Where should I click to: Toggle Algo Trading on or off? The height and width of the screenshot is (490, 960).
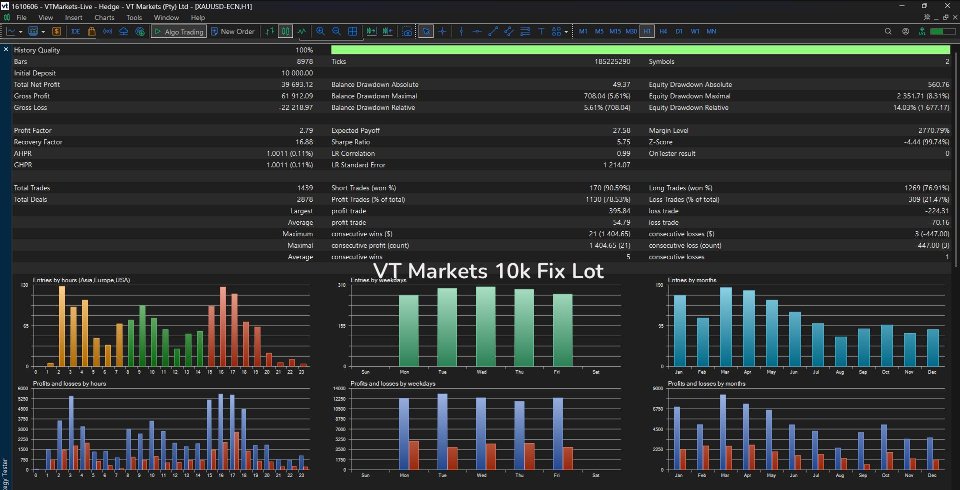(178, 31)
